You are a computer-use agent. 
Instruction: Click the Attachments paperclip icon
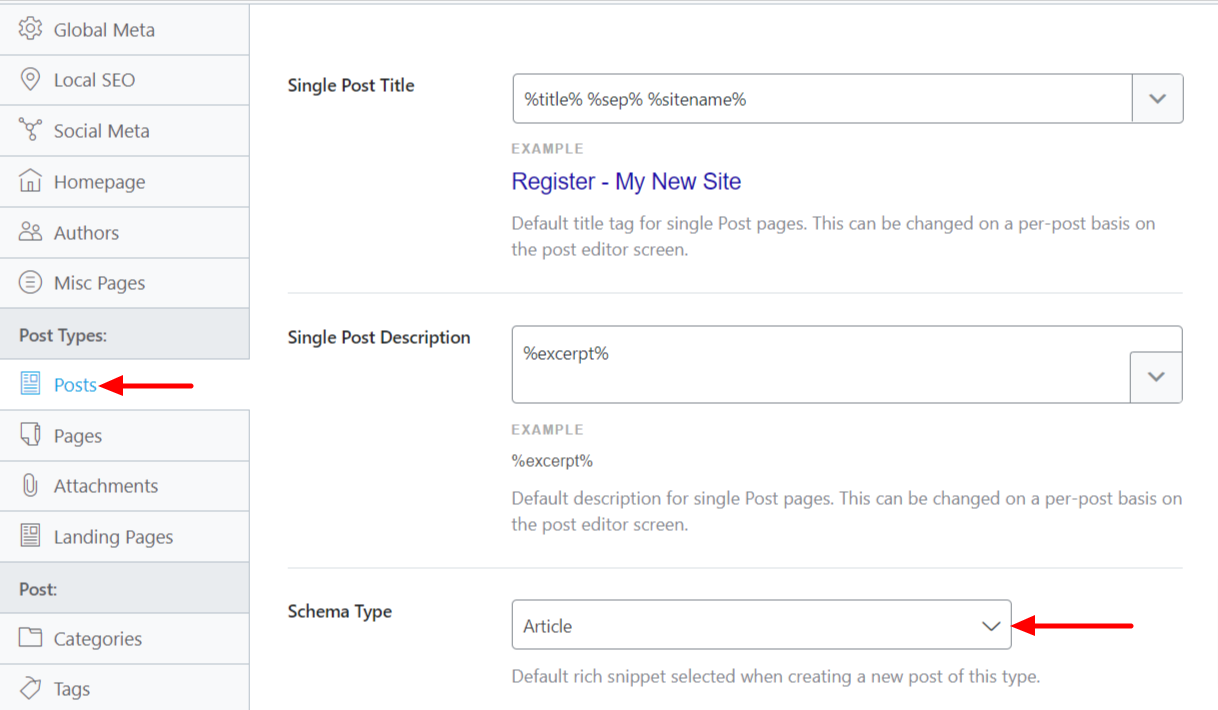(x=31, y=486)
